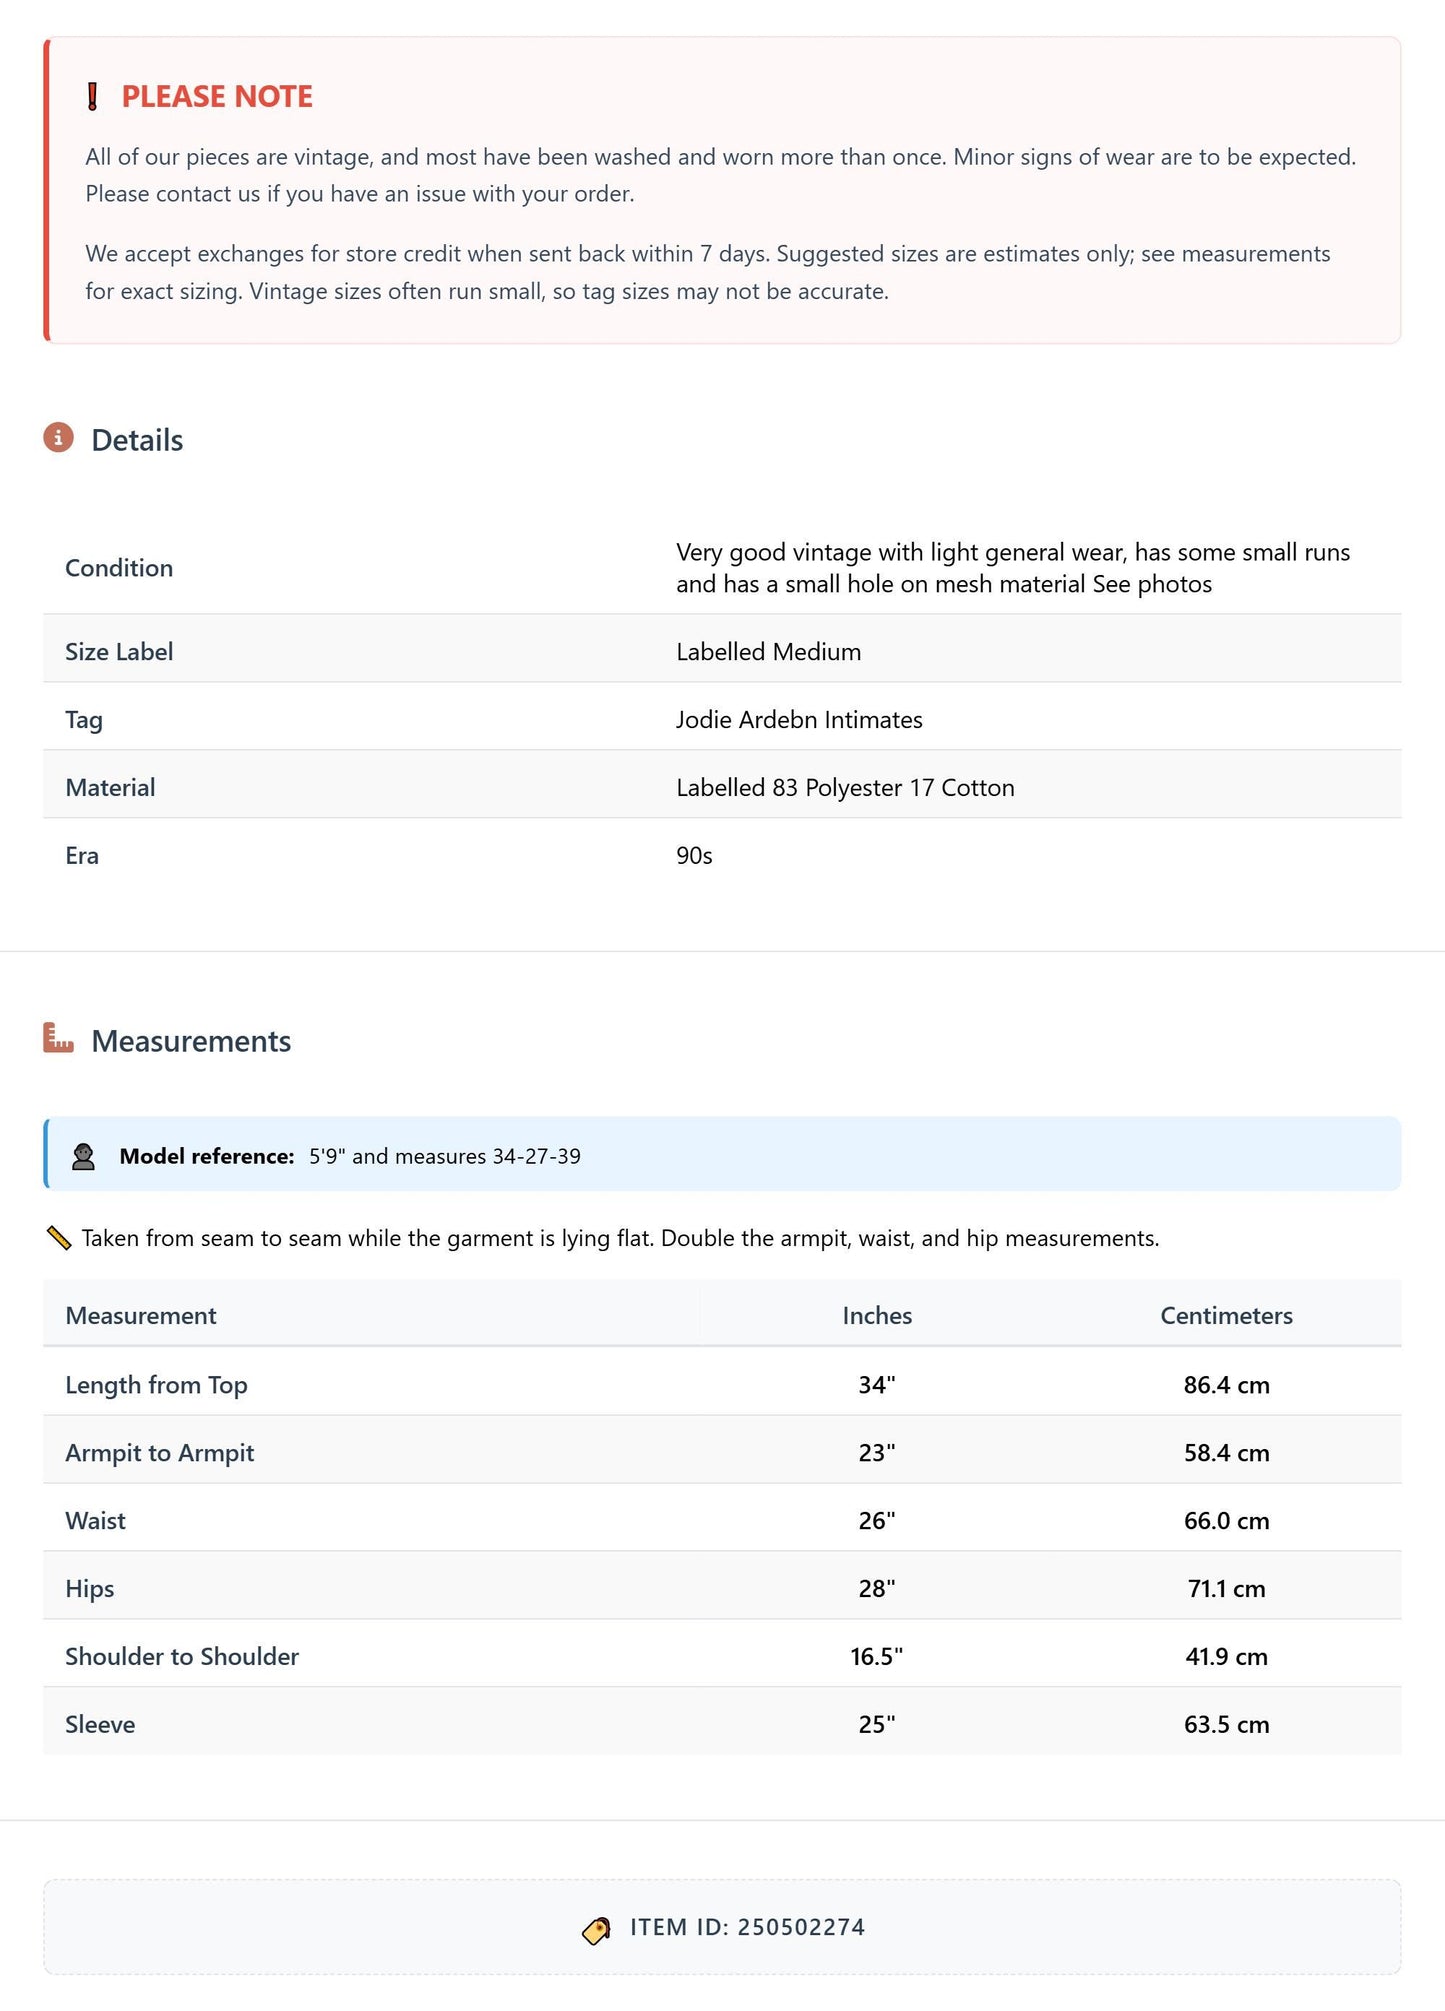Click the price tag icon beside Item ID
1445x2011 pixels.
click(596, 1930)
